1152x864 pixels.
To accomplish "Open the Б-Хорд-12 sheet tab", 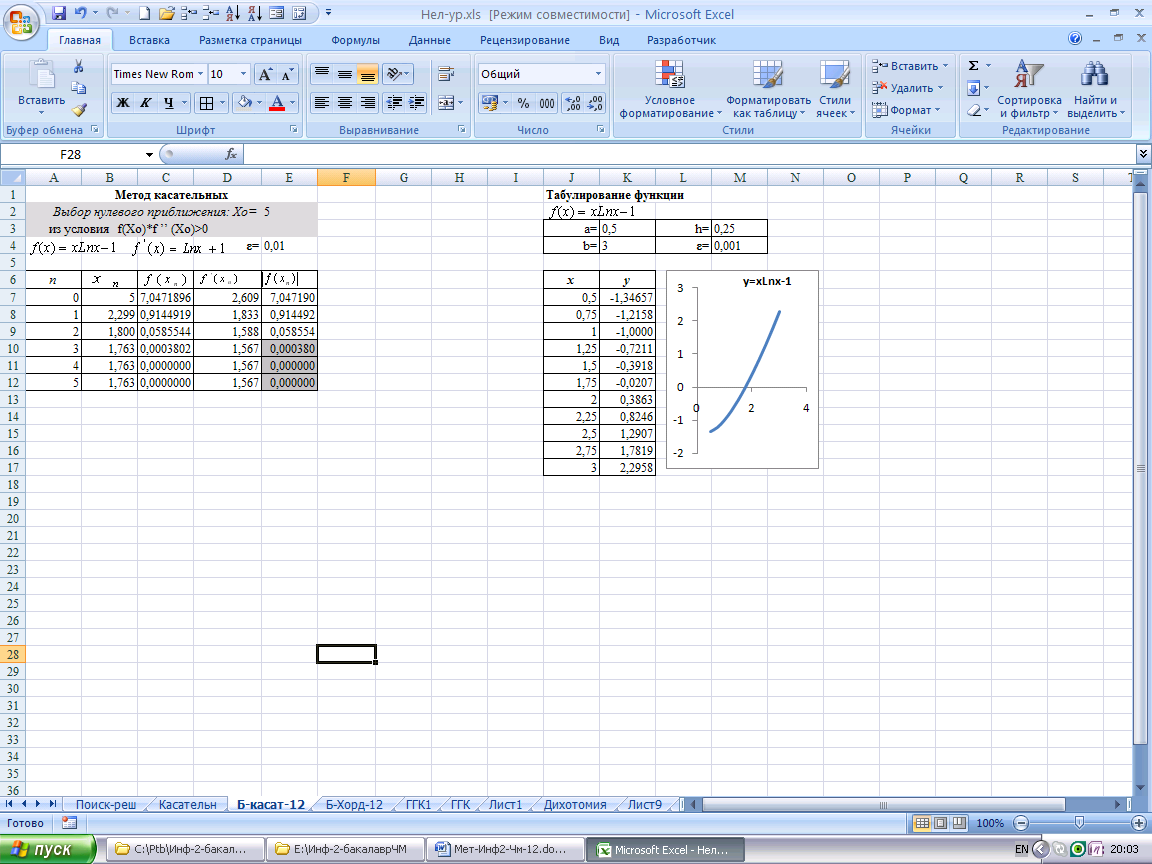I will [354, 805].
